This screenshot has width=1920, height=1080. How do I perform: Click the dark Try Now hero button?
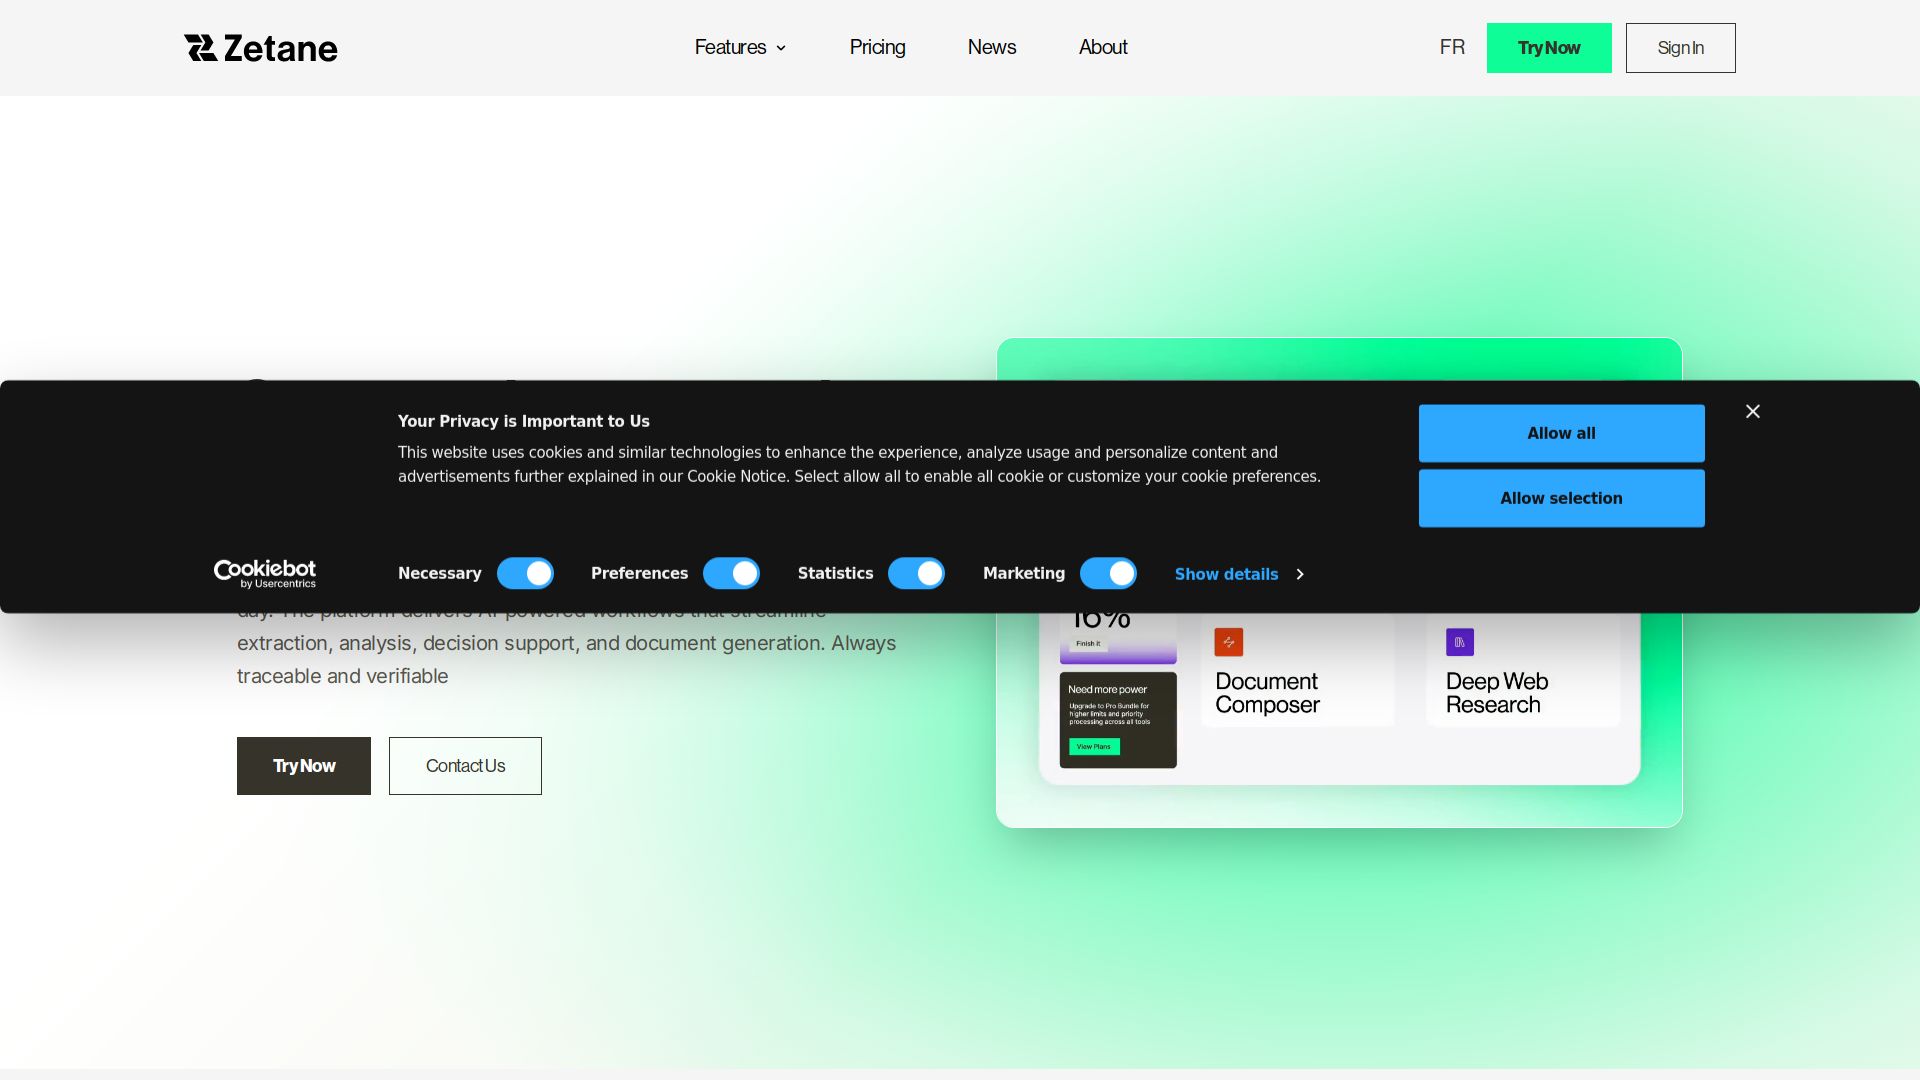(304, 766)
